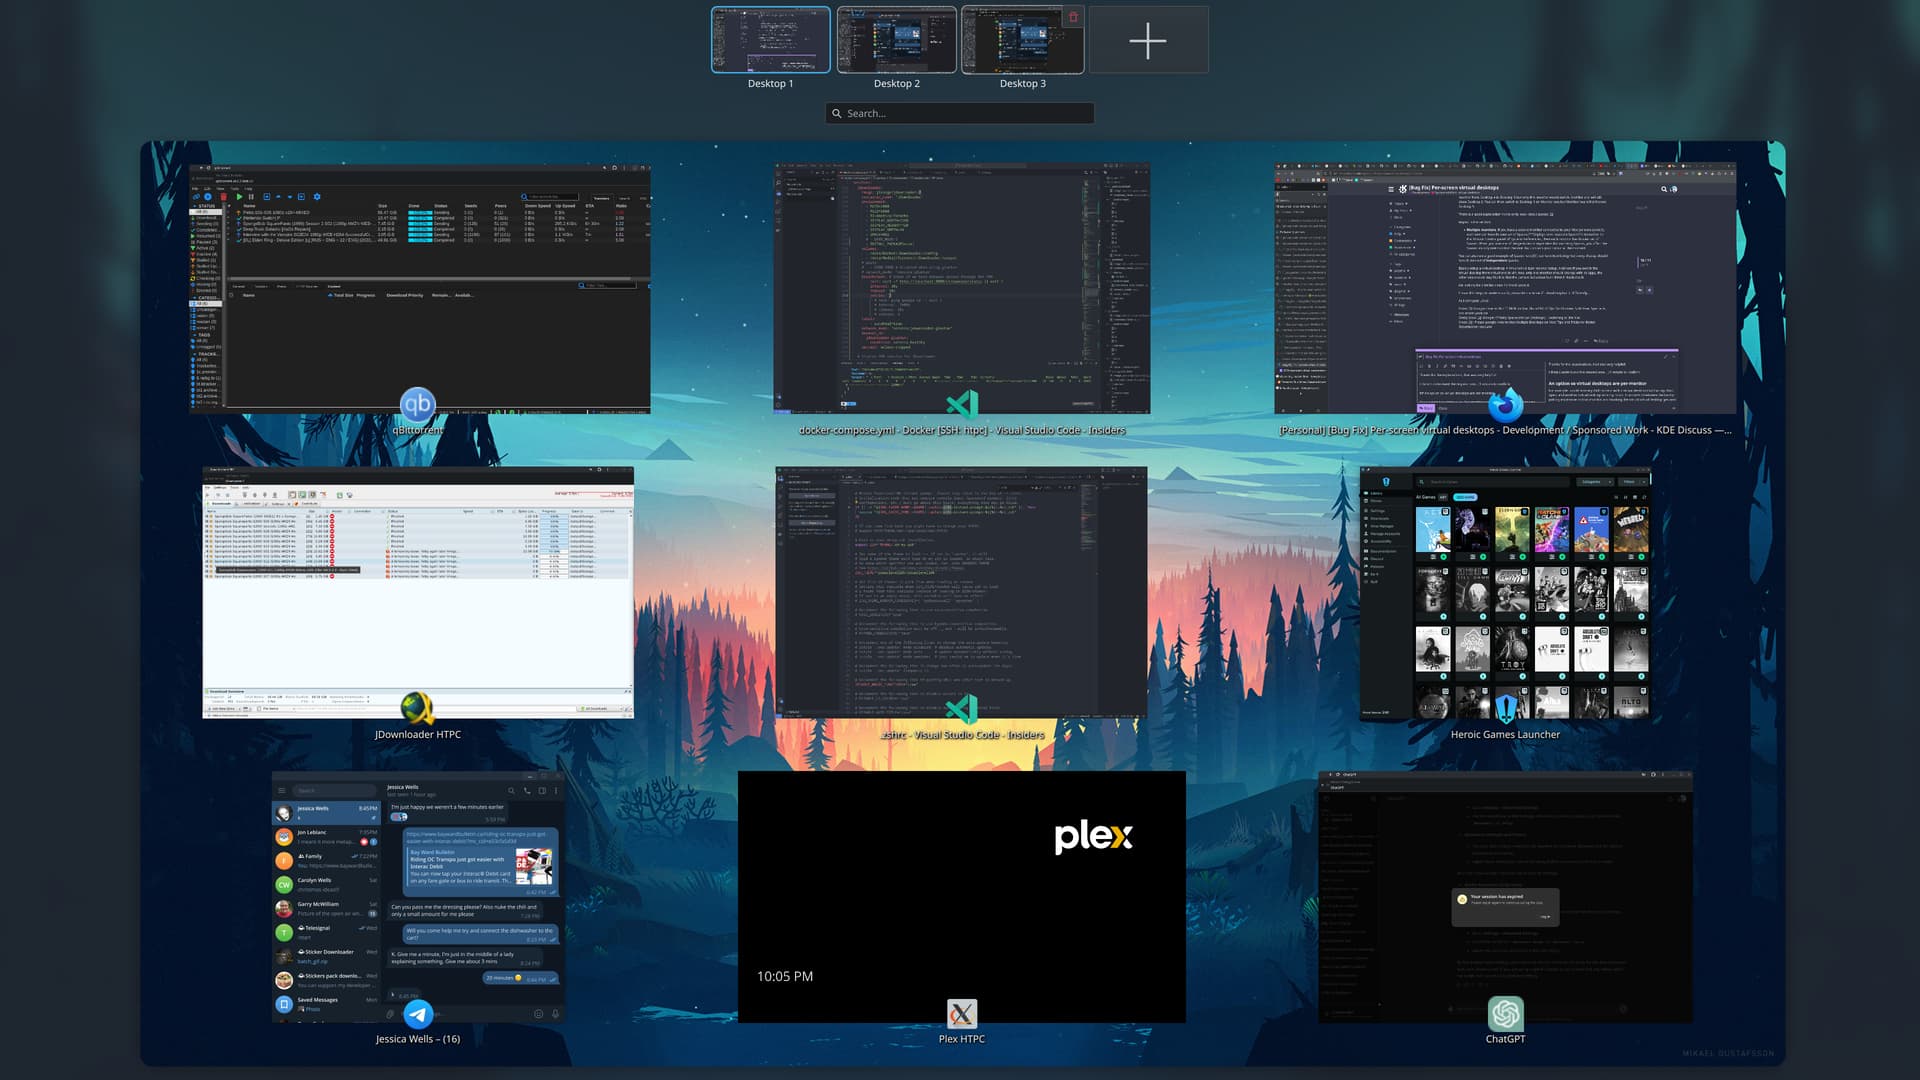Click the Plex HTPC X icon

(961, 1014)
